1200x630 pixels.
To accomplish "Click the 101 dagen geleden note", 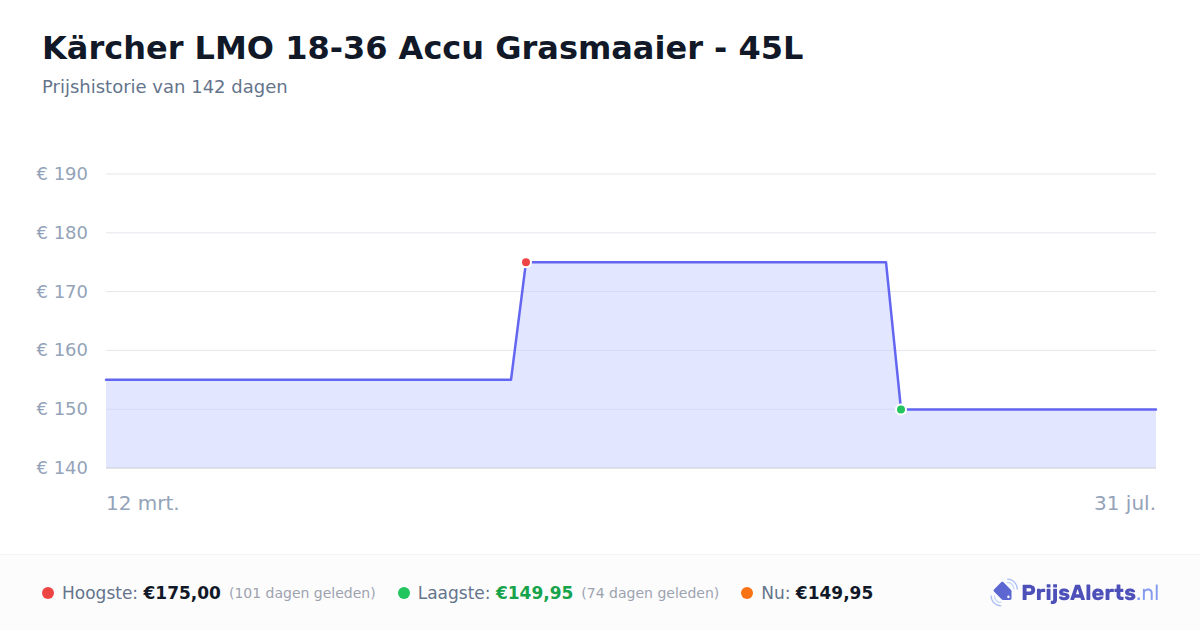I will (302, 593).
